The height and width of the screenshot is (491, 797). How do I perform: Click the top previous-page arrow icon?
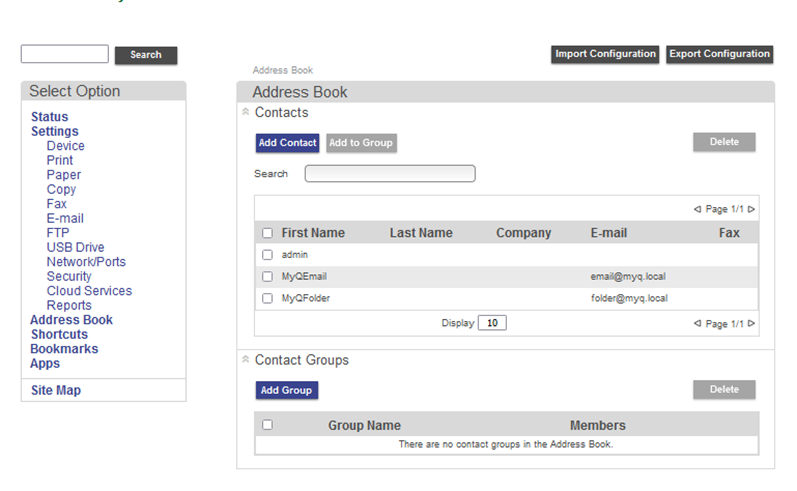(x=698, y=210)
